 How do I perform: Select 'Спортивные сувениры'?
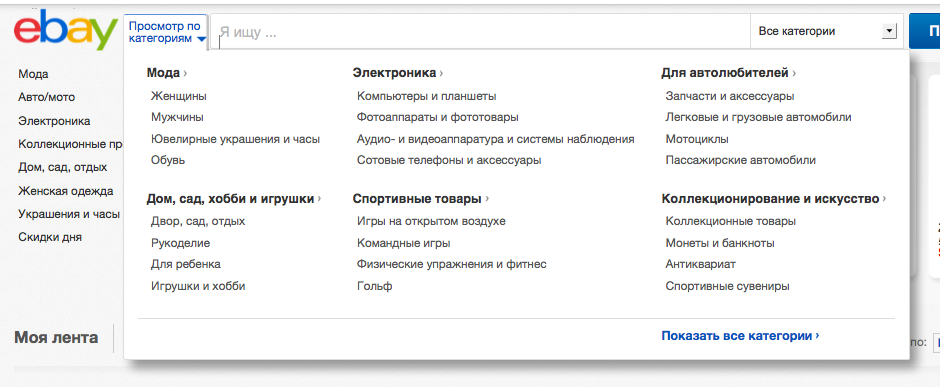[x=727, y=286]
